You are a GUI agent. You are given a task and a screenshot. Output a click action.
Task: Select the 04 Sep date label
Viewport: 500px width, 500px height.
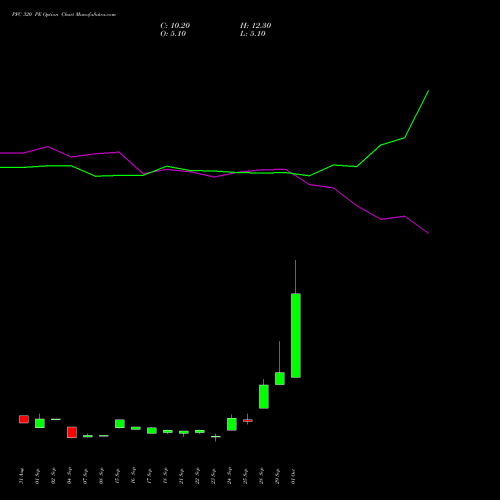click(x=70, y=476)
